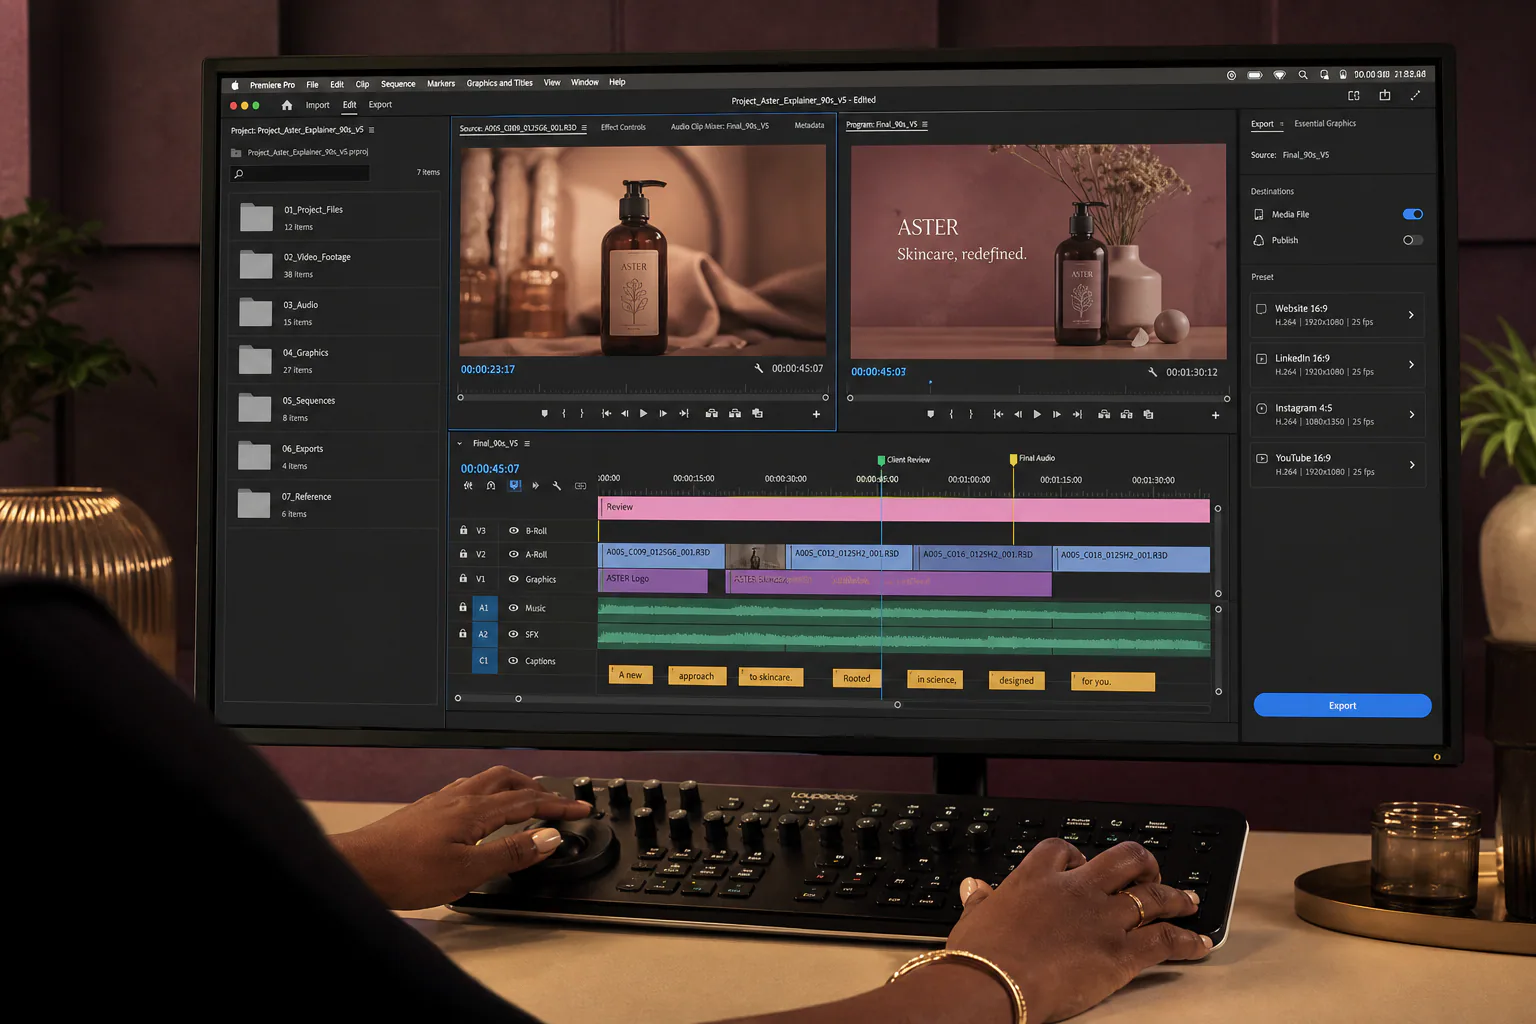
Task: Export frame from Source monitor
Action: point(758,413)
